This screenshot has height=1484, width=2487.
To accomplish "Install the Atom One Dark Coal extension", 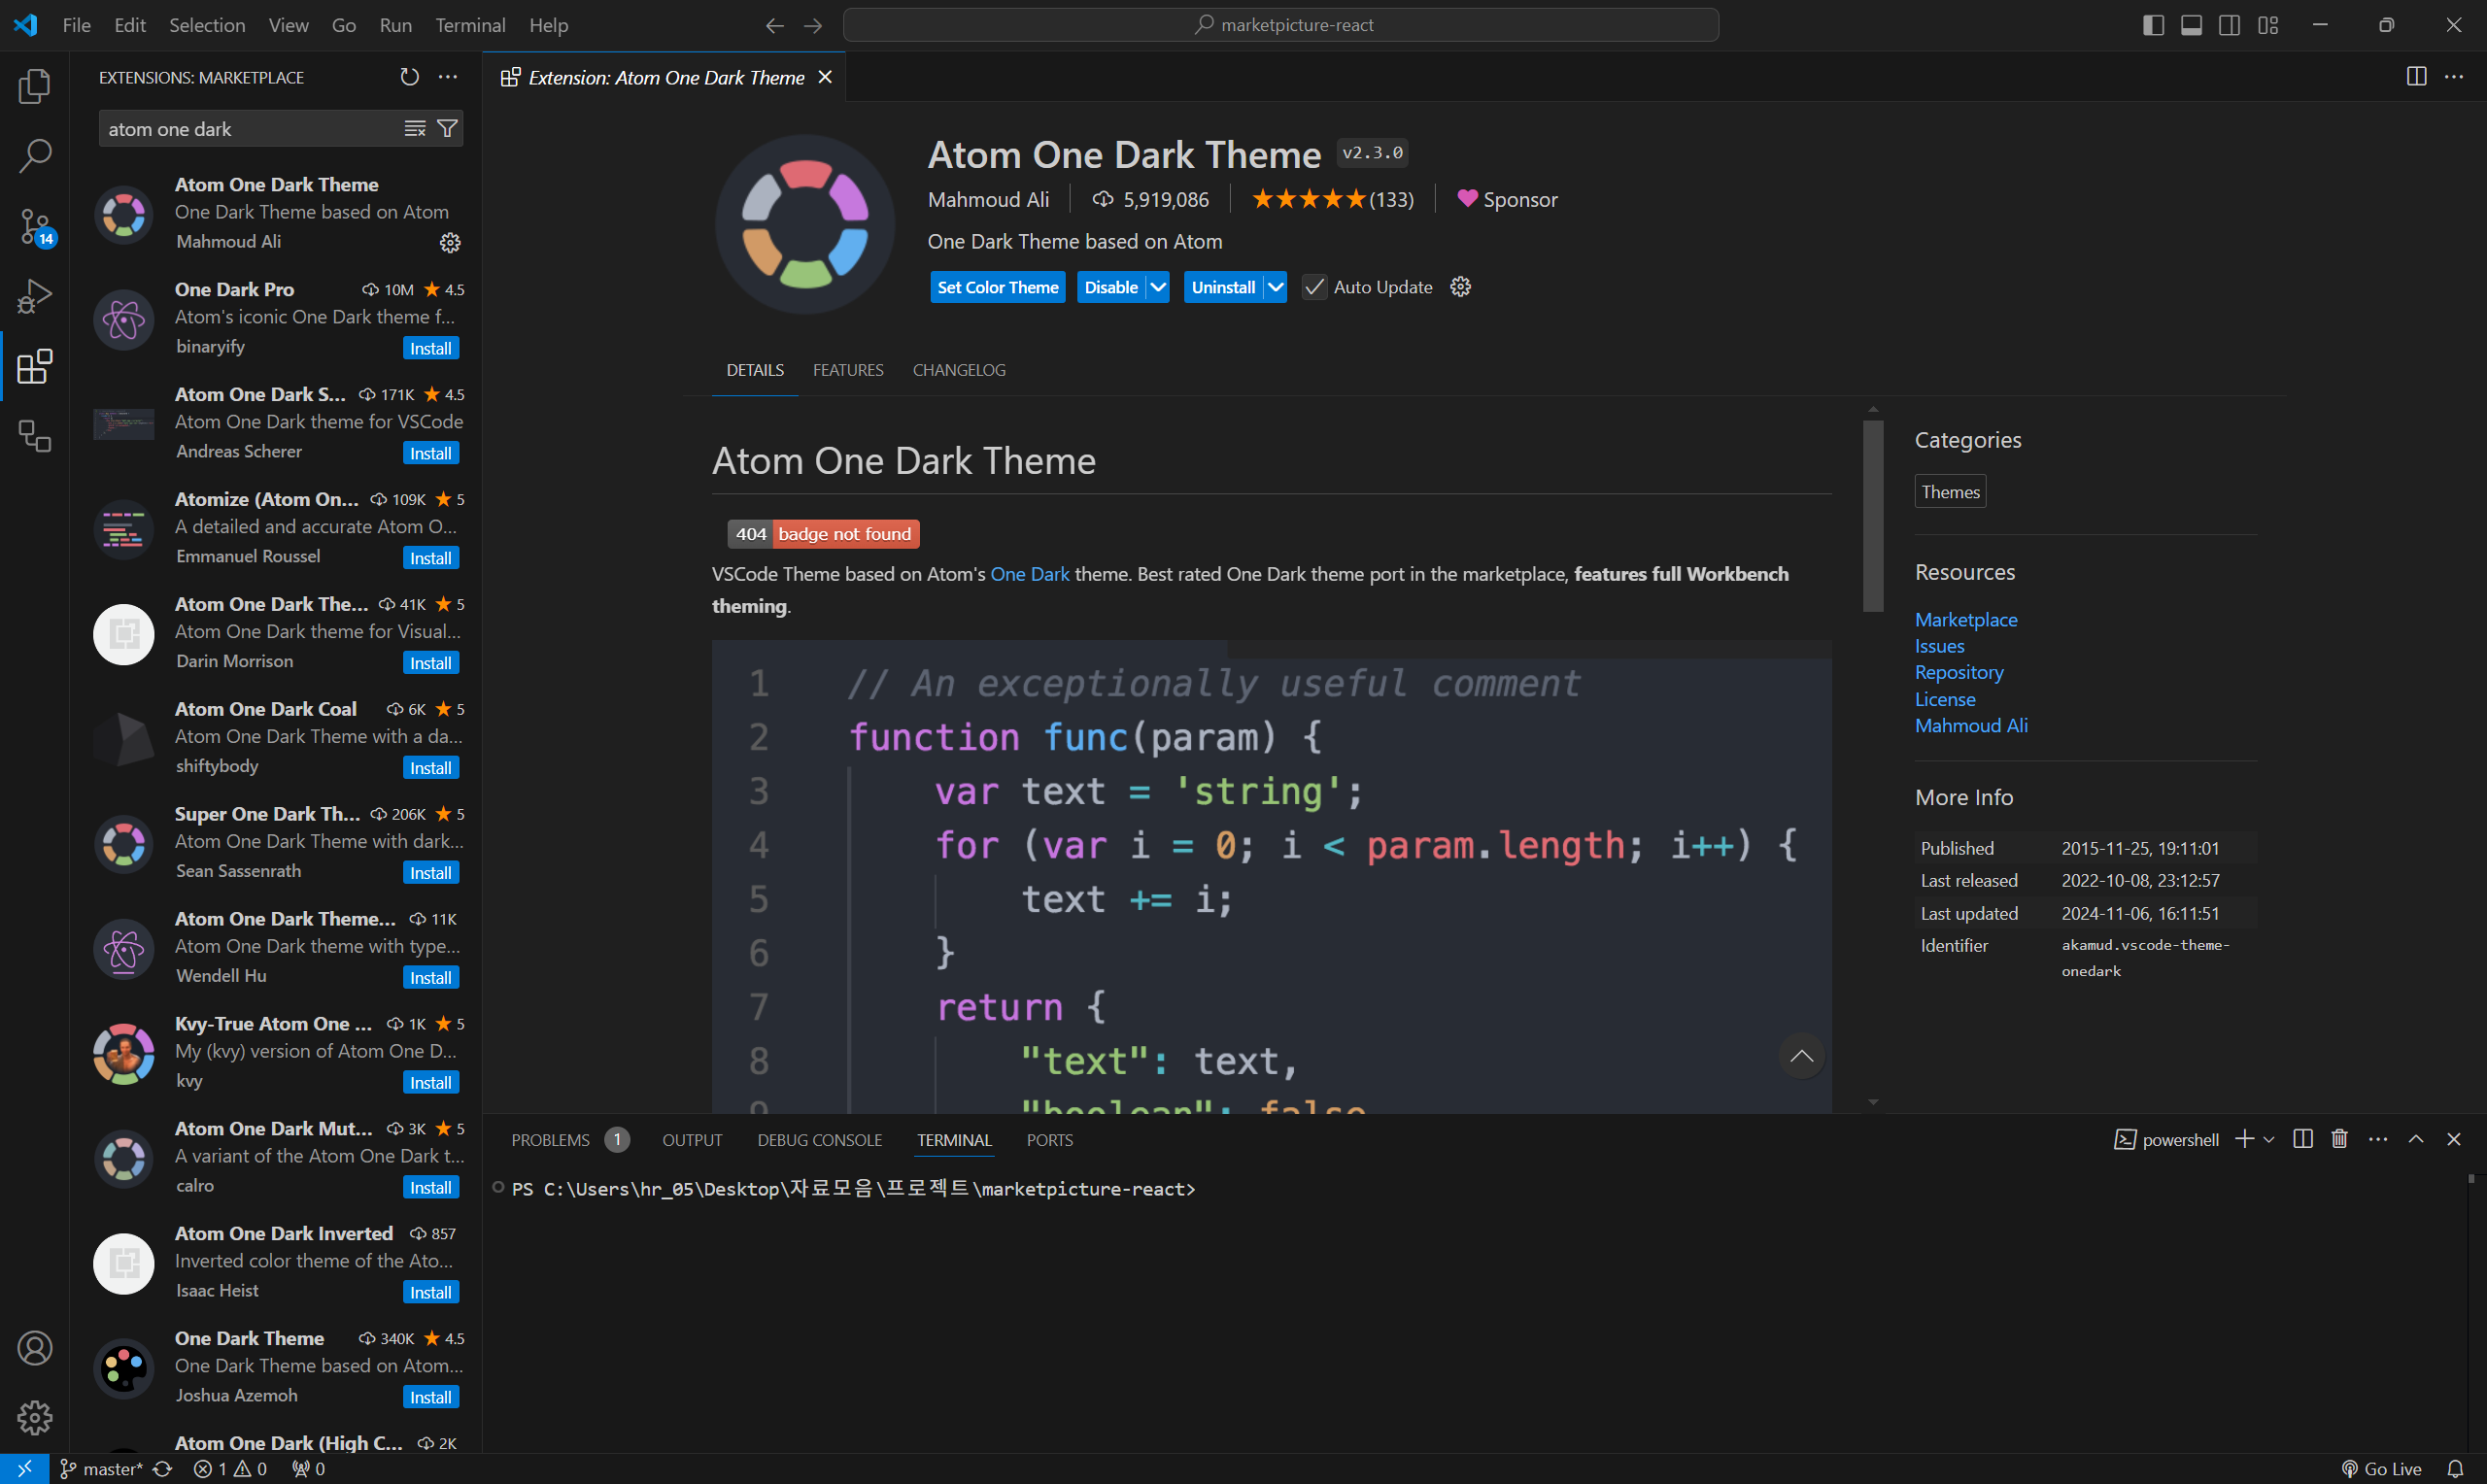I will pos(431,768).
